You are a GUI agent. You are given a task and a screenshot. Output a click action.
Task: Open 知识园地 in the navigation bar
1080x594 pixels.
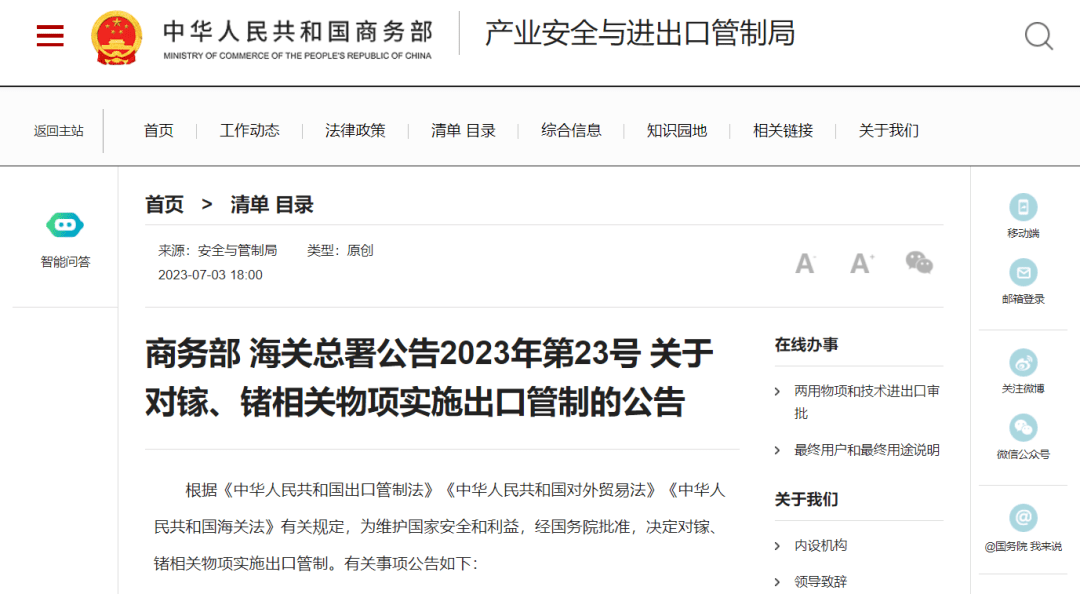coord(676,130)
